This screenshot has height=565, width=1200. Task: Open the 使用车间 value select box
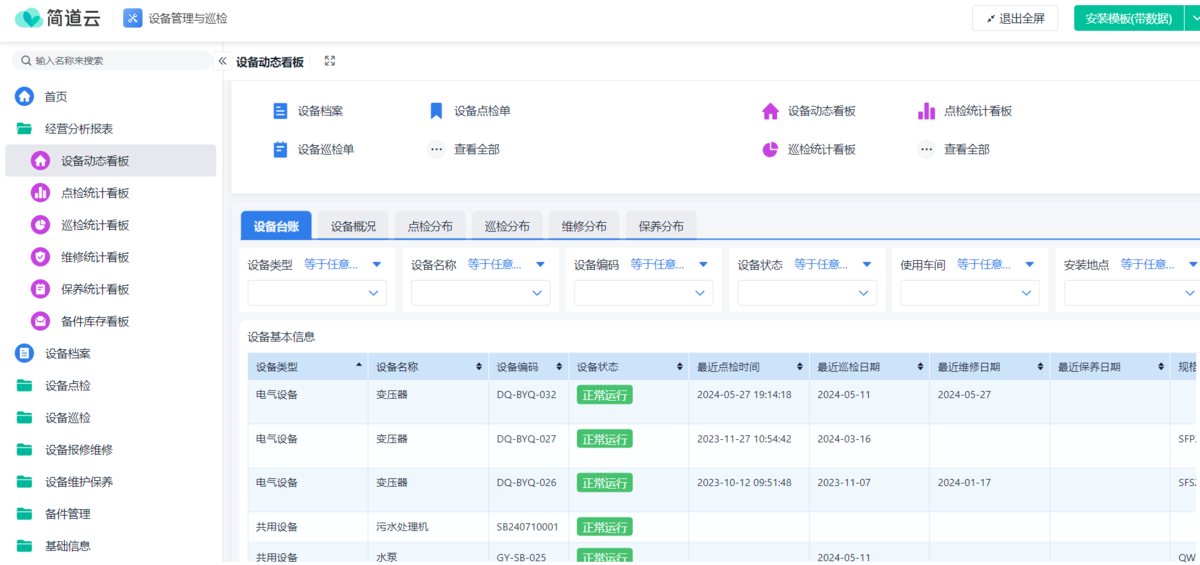(x=970, y=293)
